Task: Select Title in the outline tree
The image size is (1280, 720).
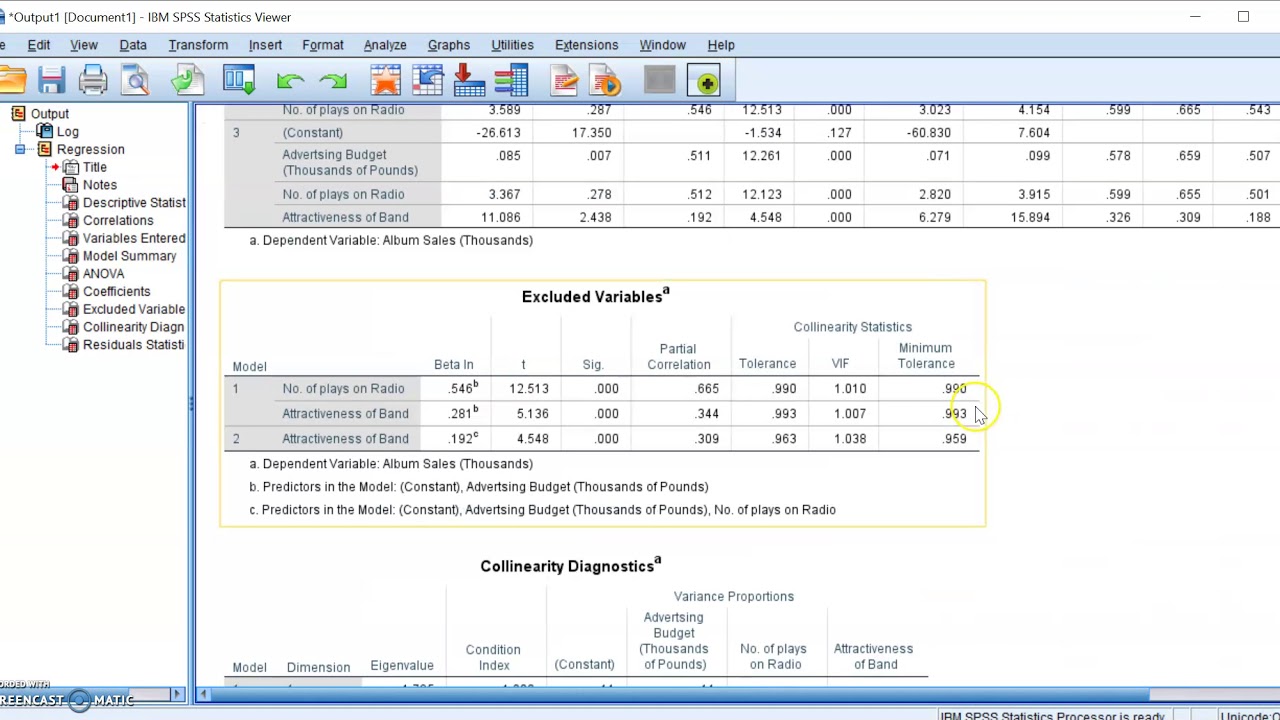Action: pyautogui.click(x=95, y=167)
